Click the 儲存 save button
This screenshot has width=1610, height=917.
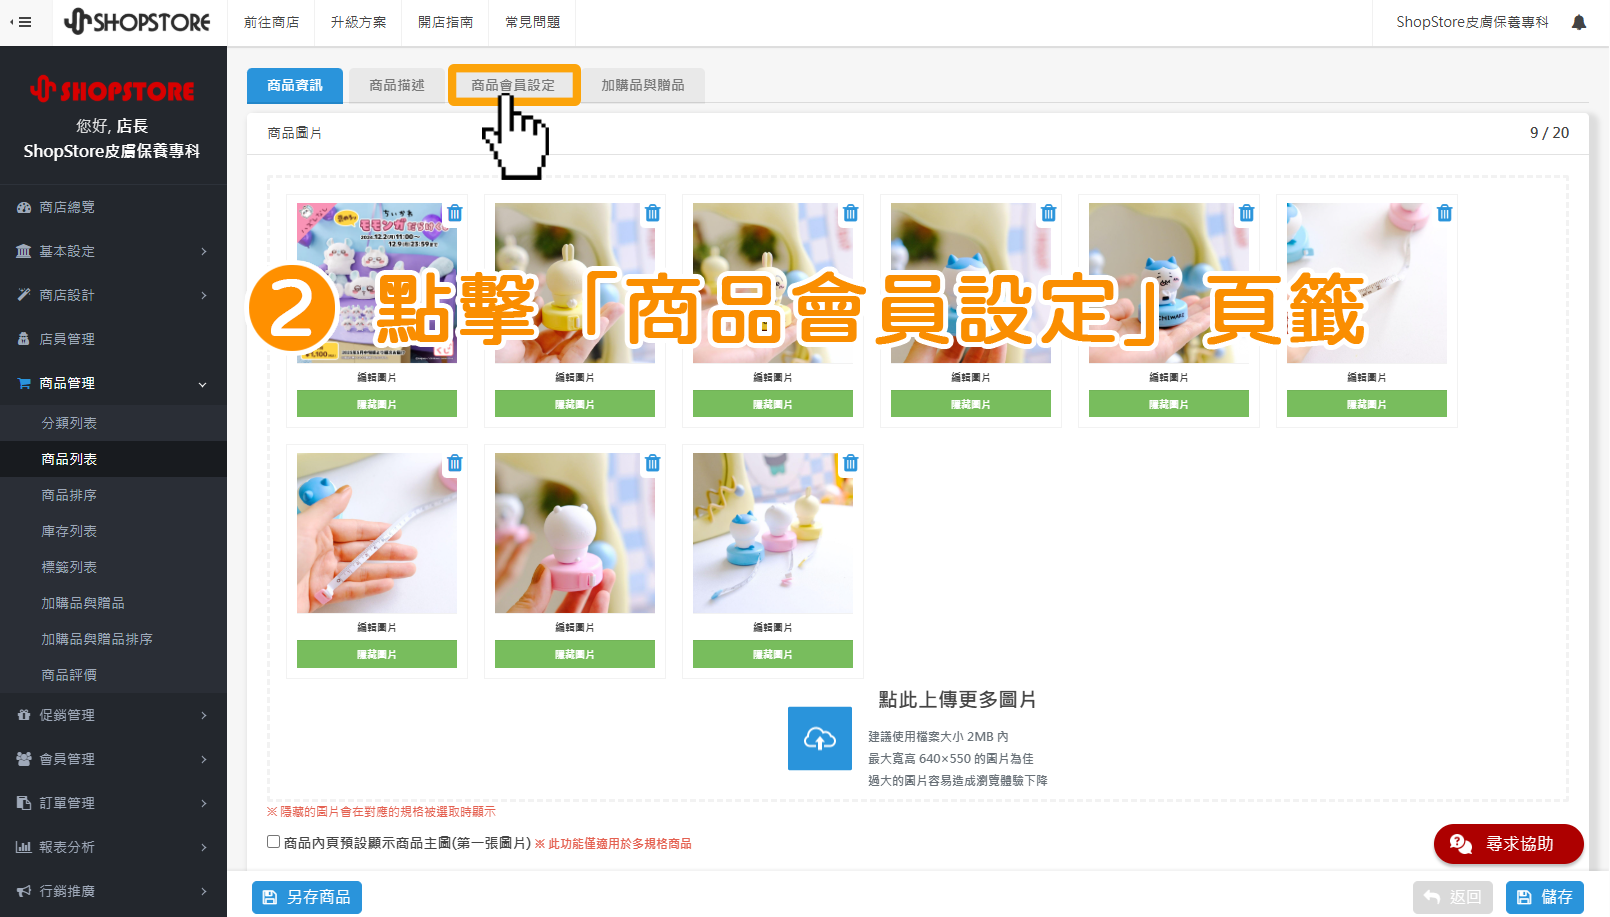click(1545, 897)
